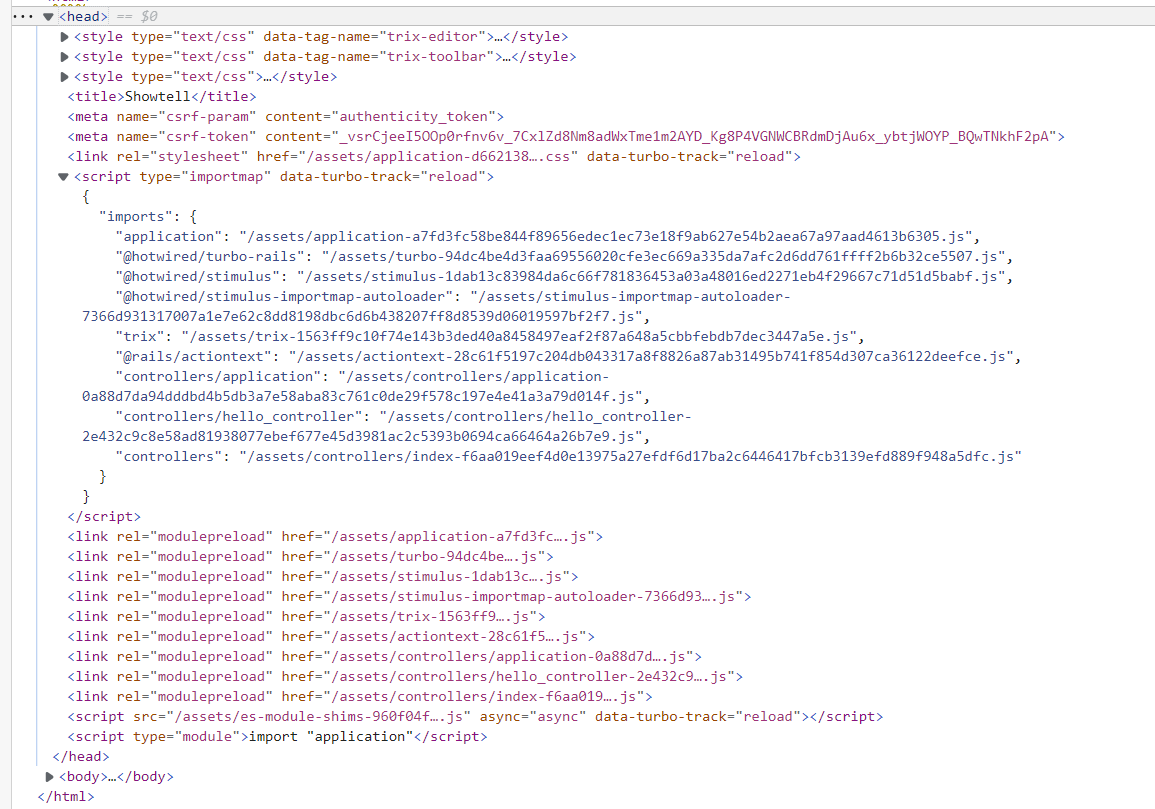1155x809 pixels.
Task: Click the three dots before head
Action: [x=23, y=16]
